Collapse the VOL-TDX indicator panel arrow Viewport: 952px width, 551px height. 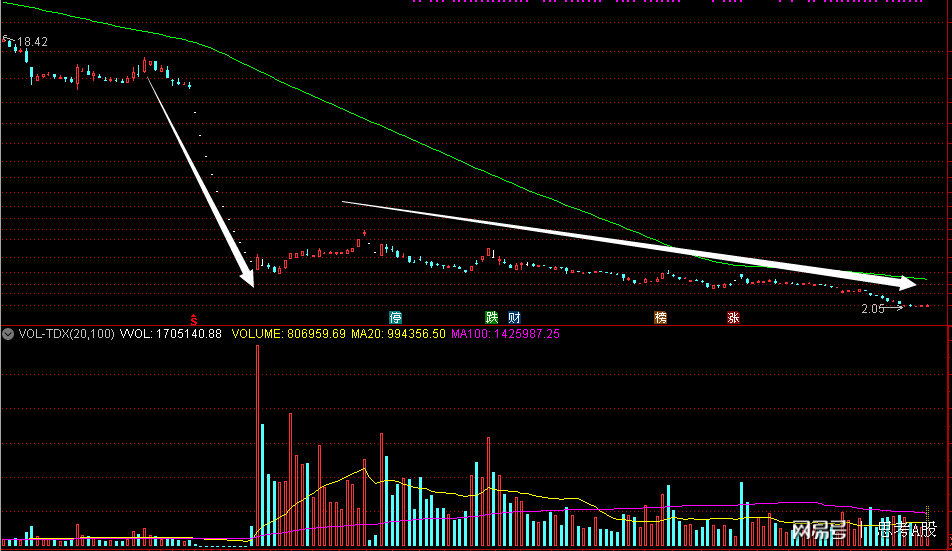[x=9, y=334]
